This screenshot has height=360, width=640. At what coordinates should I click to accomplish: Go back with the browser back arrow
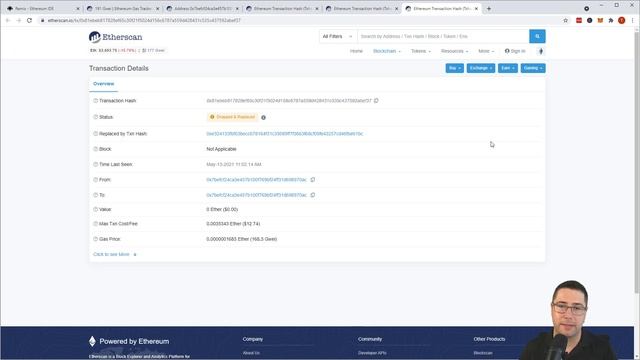coord(8,20)
